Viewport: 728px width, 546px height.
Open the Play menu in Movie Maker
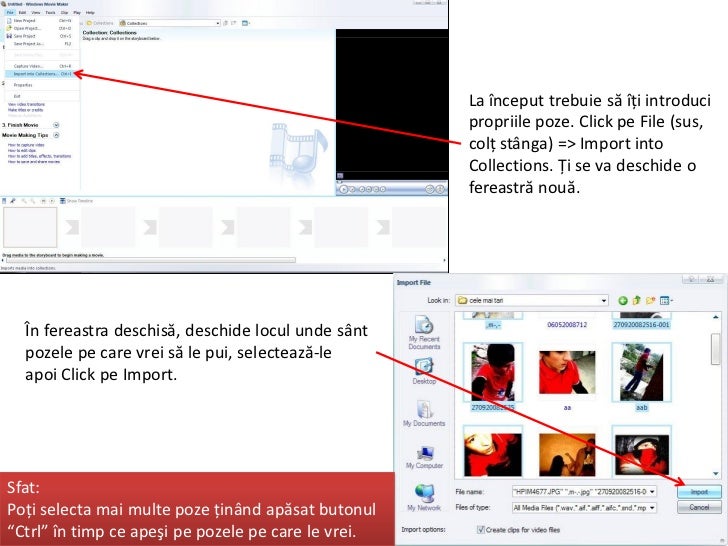point(77,13)
